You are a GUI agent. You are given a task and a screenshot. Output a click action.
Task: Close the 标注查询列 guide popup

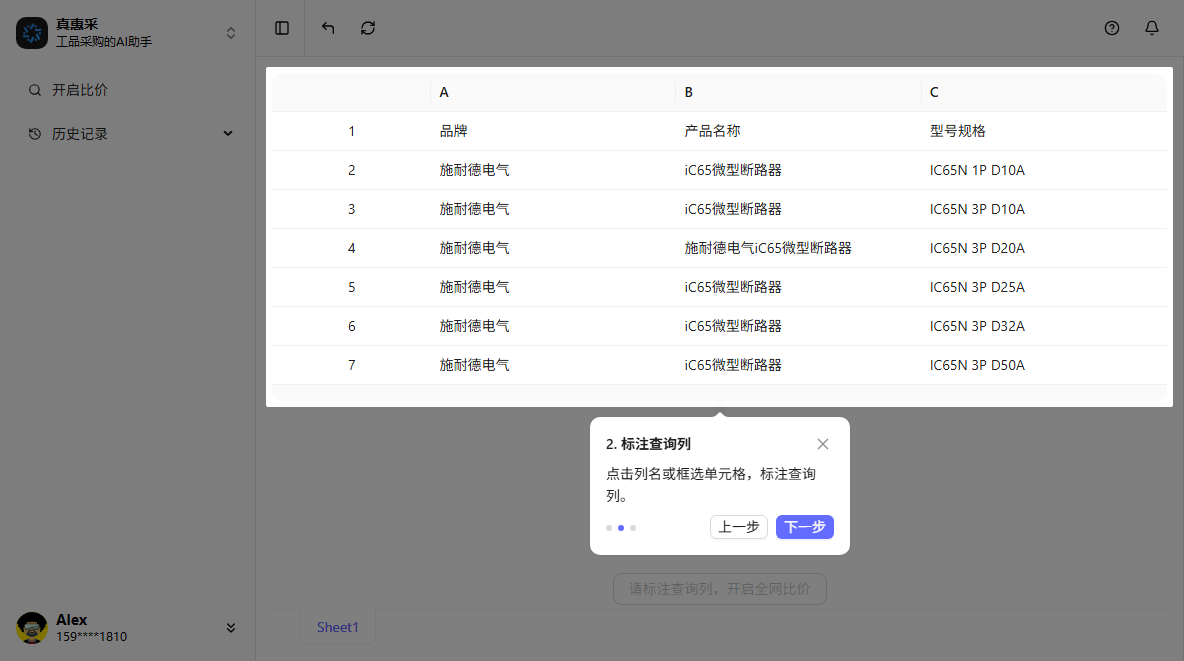pyautogui.click(x=823, y=444)
